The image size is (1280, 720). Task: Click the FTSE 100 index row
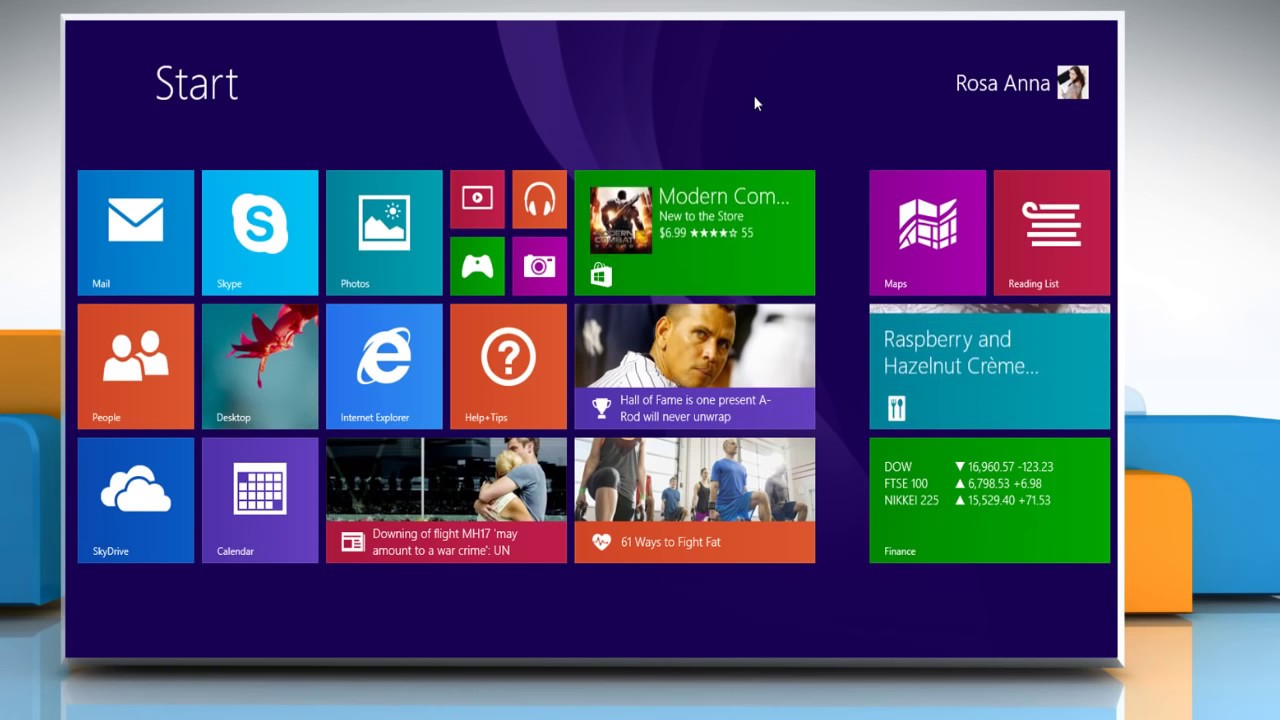963,484
